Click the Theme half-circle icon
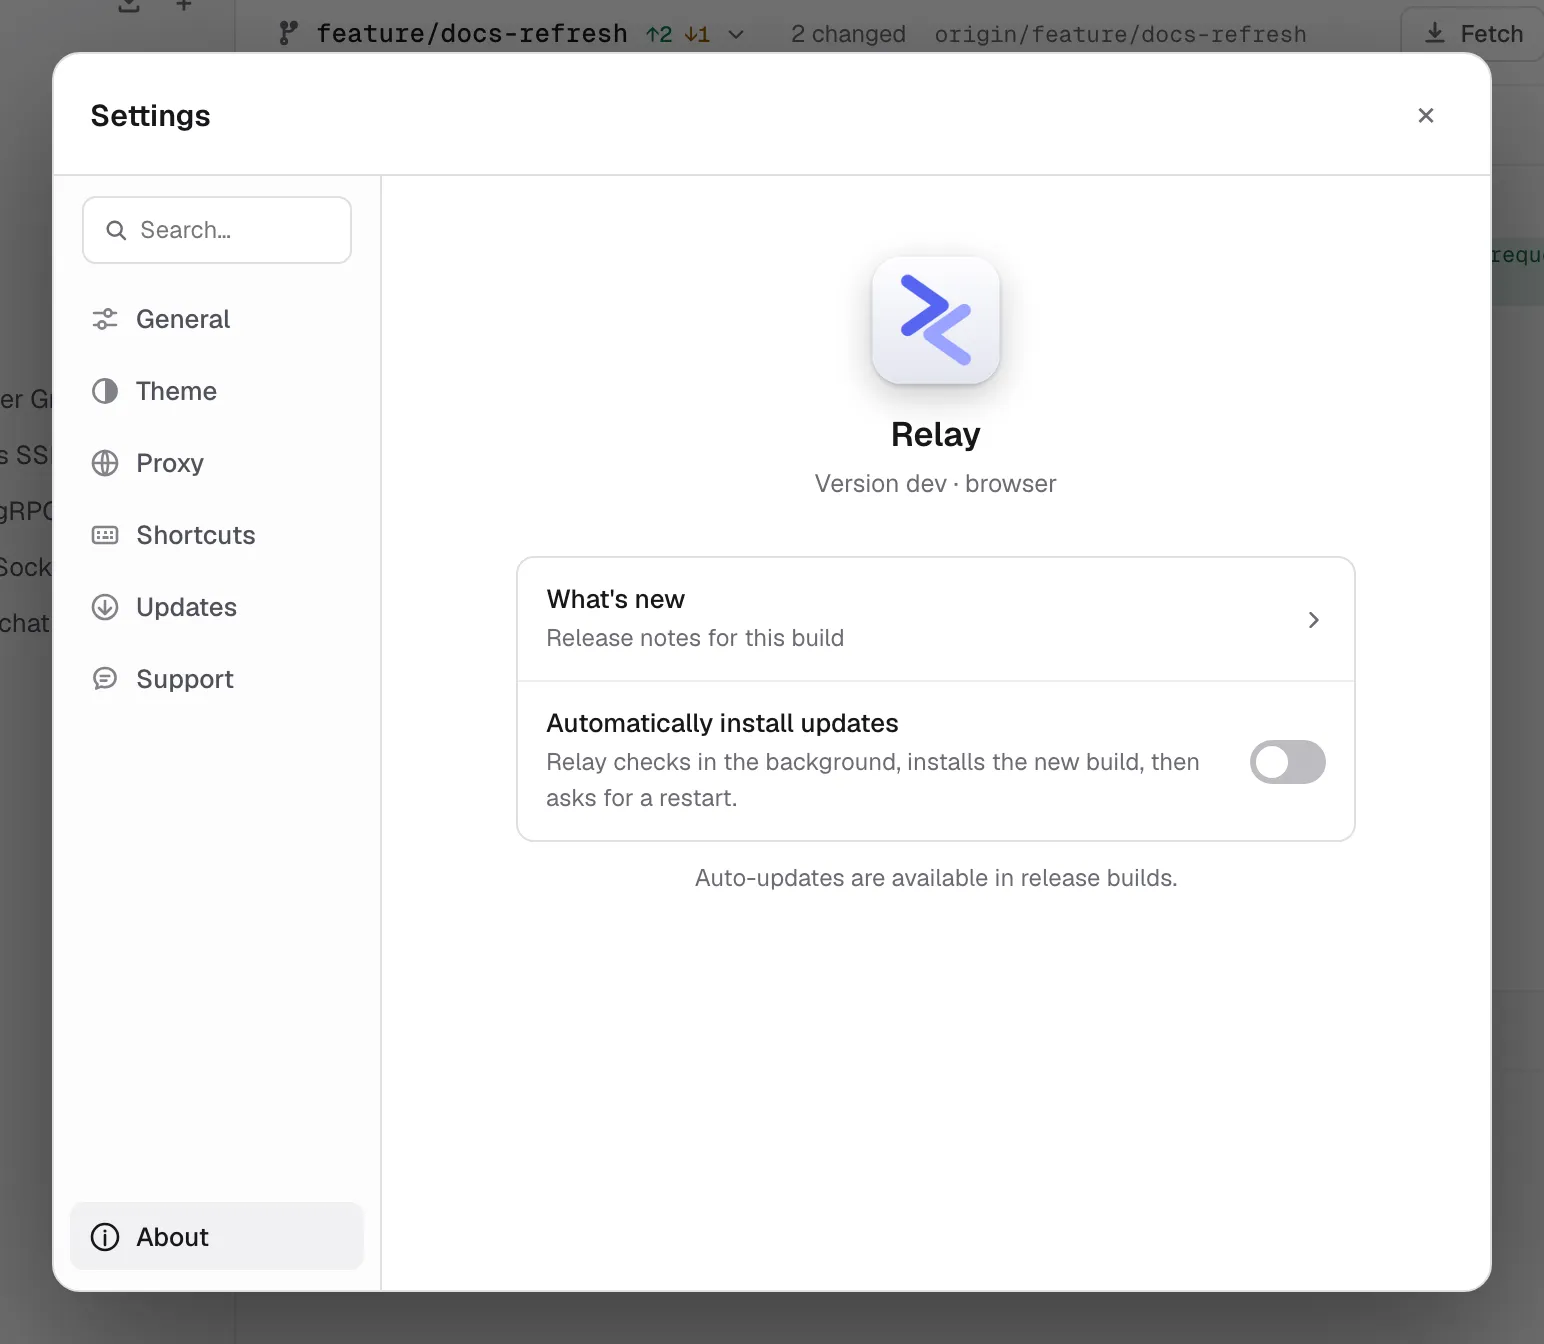This screenshot has height=1344, width=1544. coord(105,391)
